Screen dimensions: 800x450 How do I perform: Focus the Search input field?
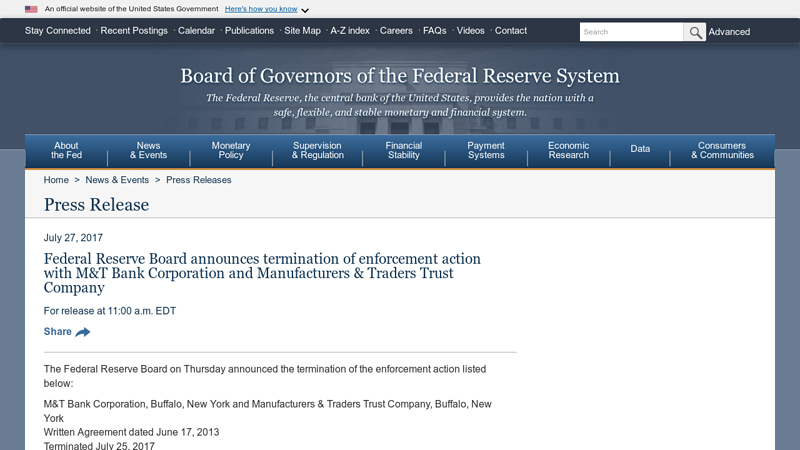click(632, 32)
